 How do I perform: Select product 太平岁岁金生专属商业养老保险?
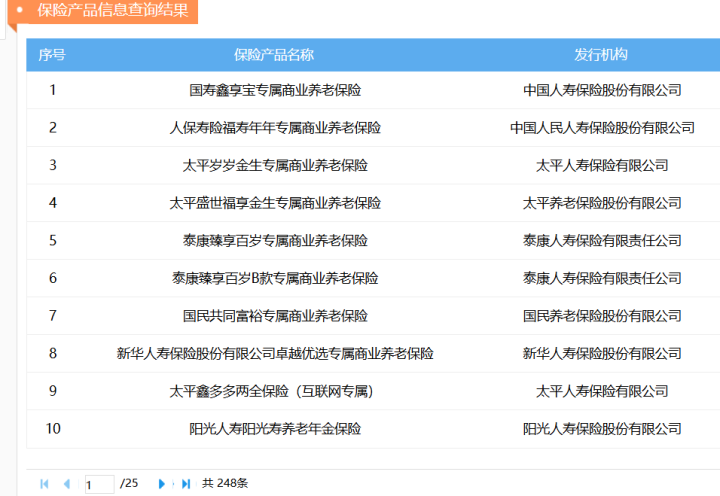coord(275,165)
